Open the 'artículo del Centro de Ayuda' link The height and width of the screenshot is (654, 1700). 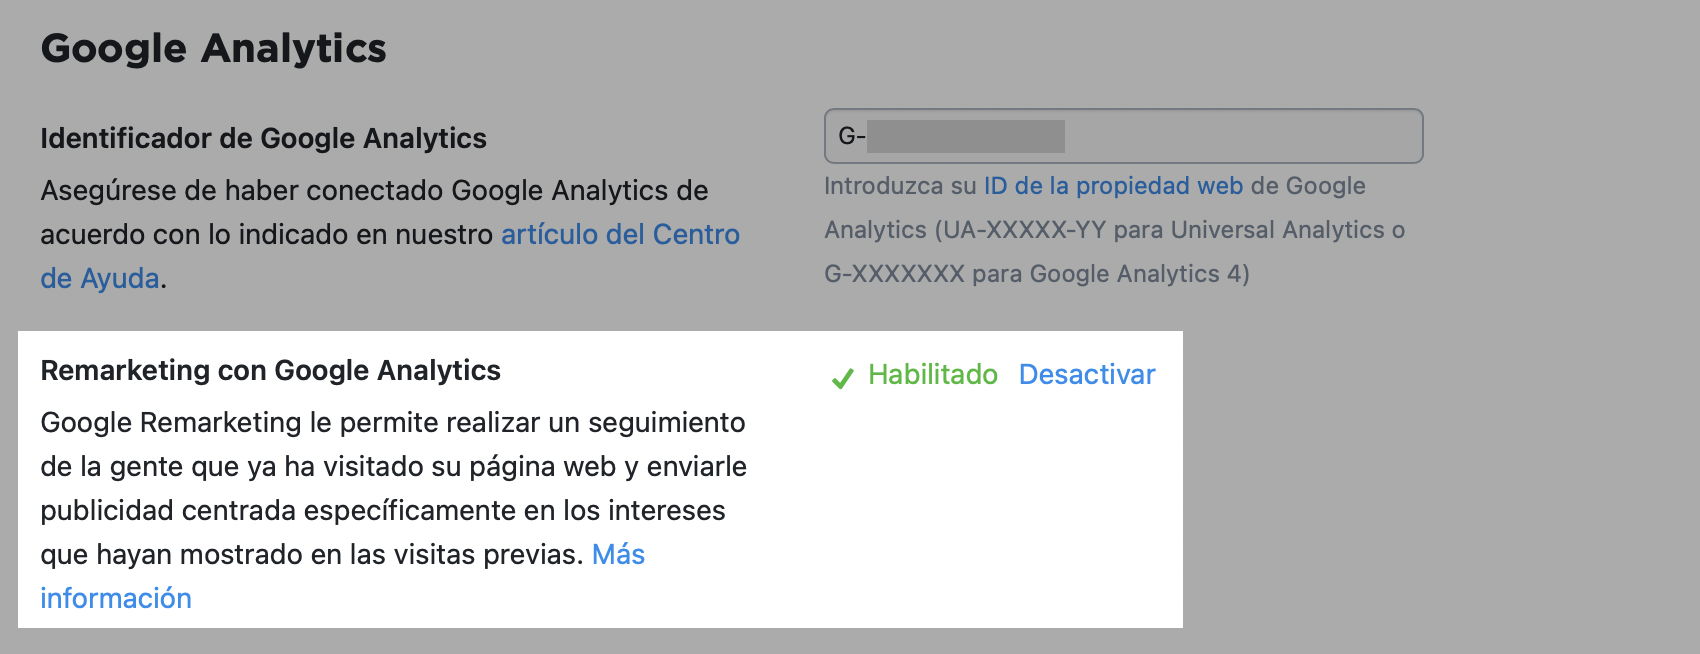click(620, 234)
